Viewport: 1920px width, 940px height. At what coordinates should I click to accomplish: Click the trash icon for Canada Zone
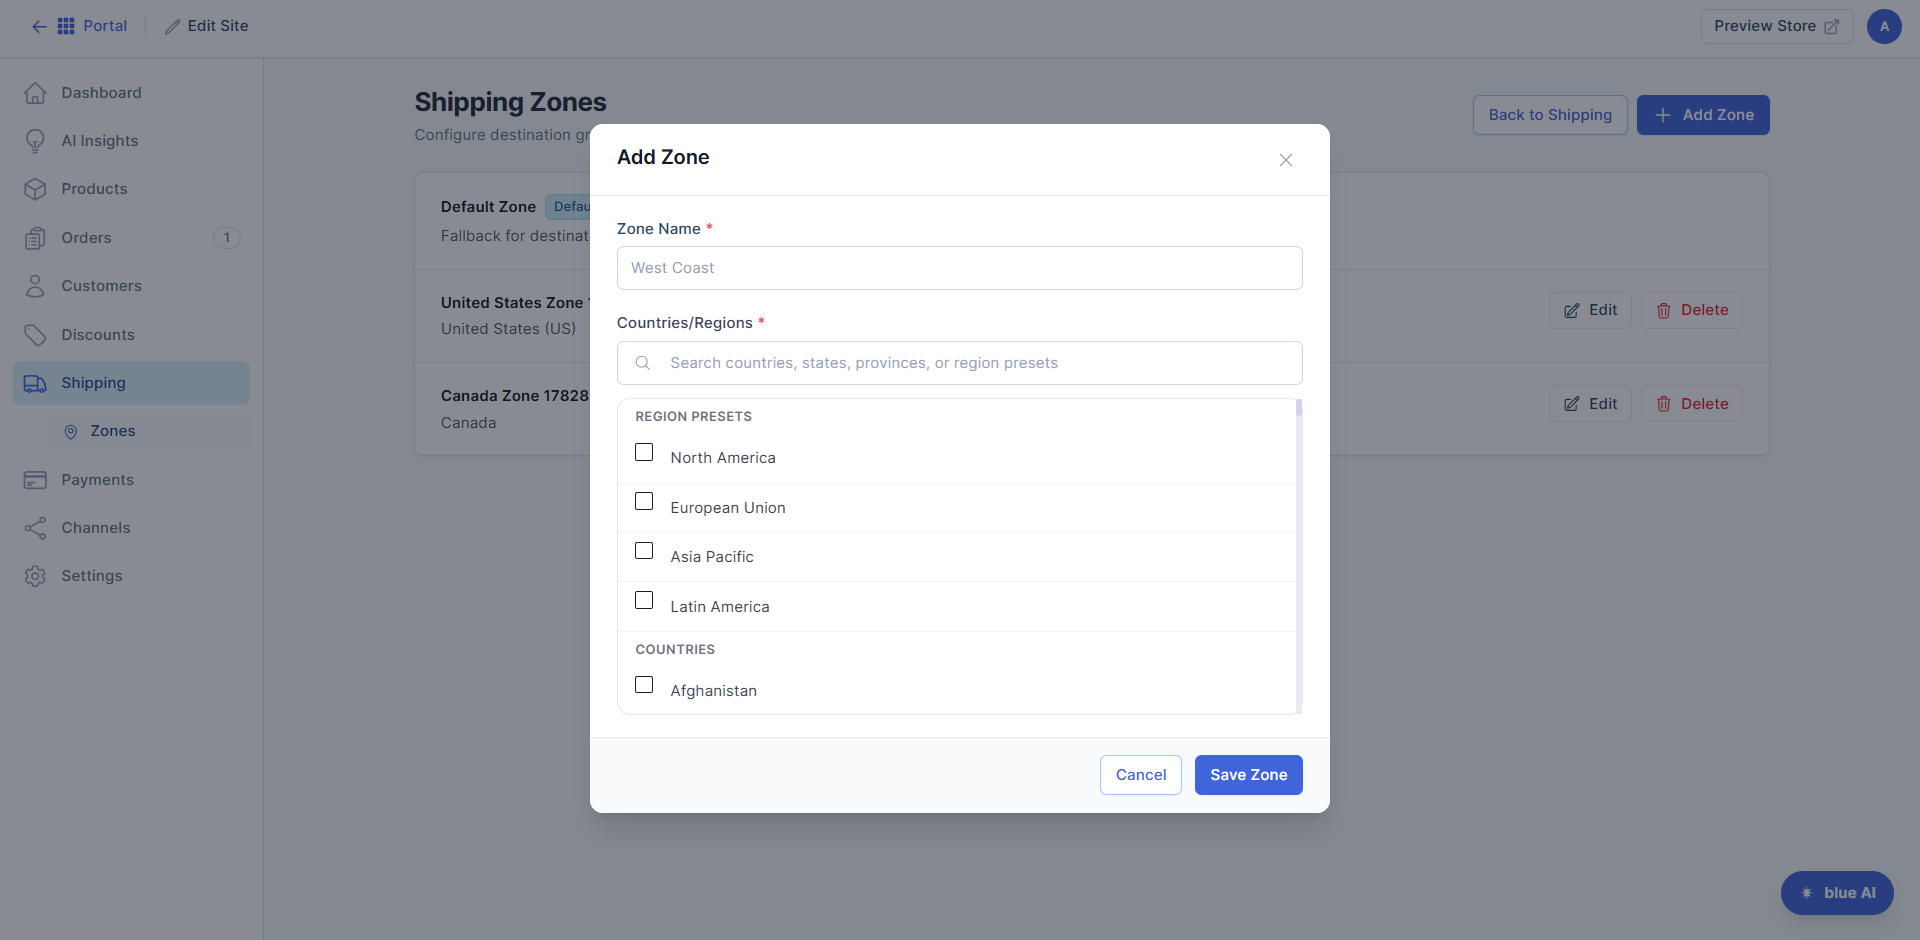1664,404
